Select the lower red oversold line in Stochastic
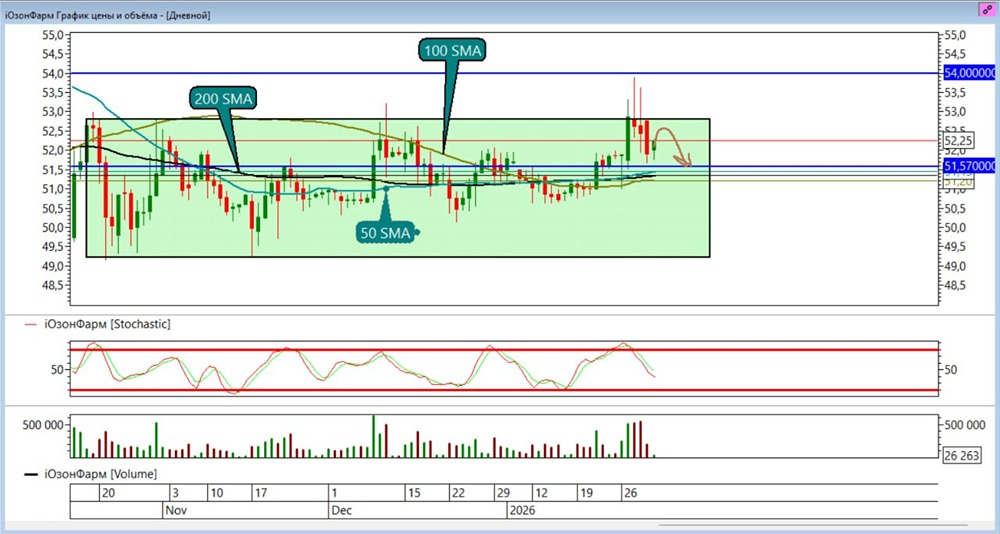This screenshot has height=534, width=1000. click(504, 390)
